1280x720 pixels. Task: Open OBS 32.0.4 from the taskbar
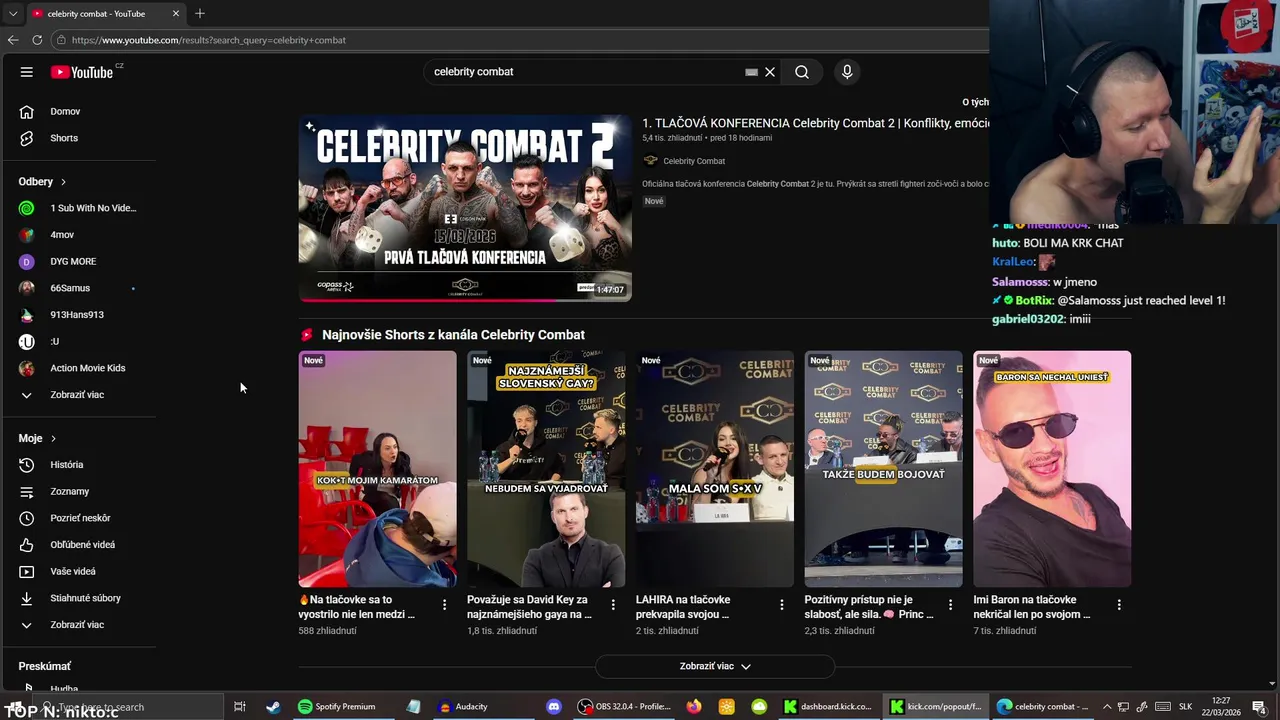point(624,707)
